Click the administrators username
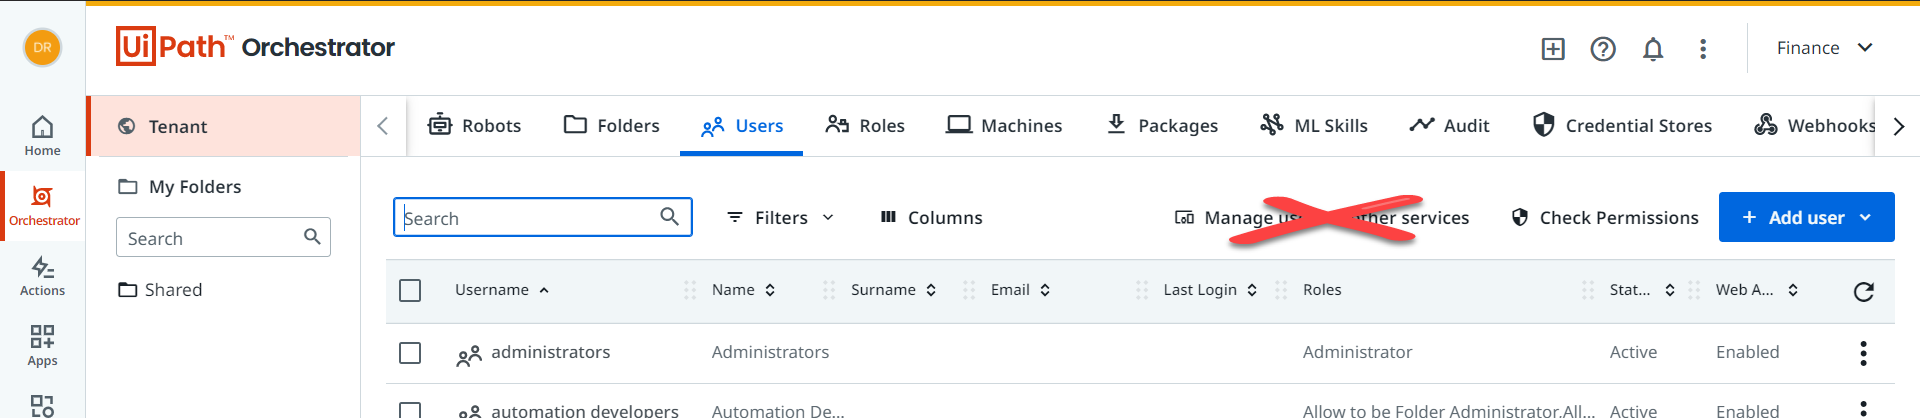The image size is (1920, 418). click(x=550, y=352)
